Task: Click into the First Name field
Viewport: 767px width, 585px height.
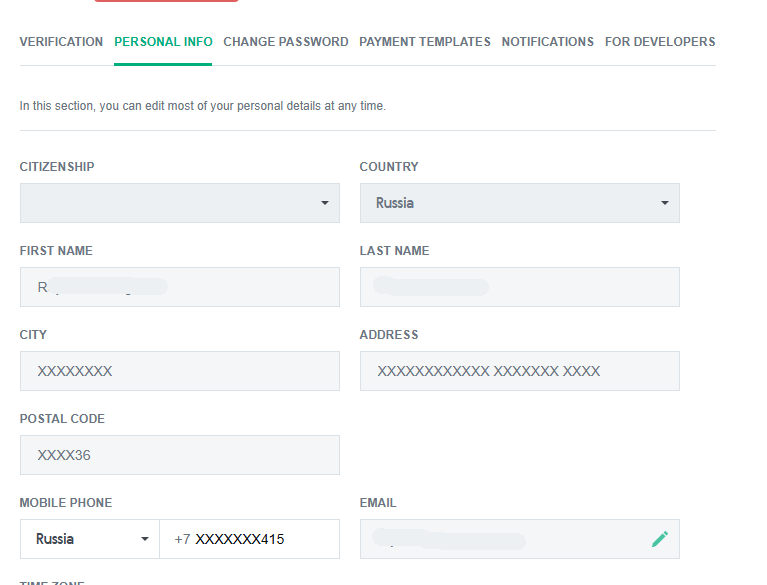Action: (x=179, y=287)
